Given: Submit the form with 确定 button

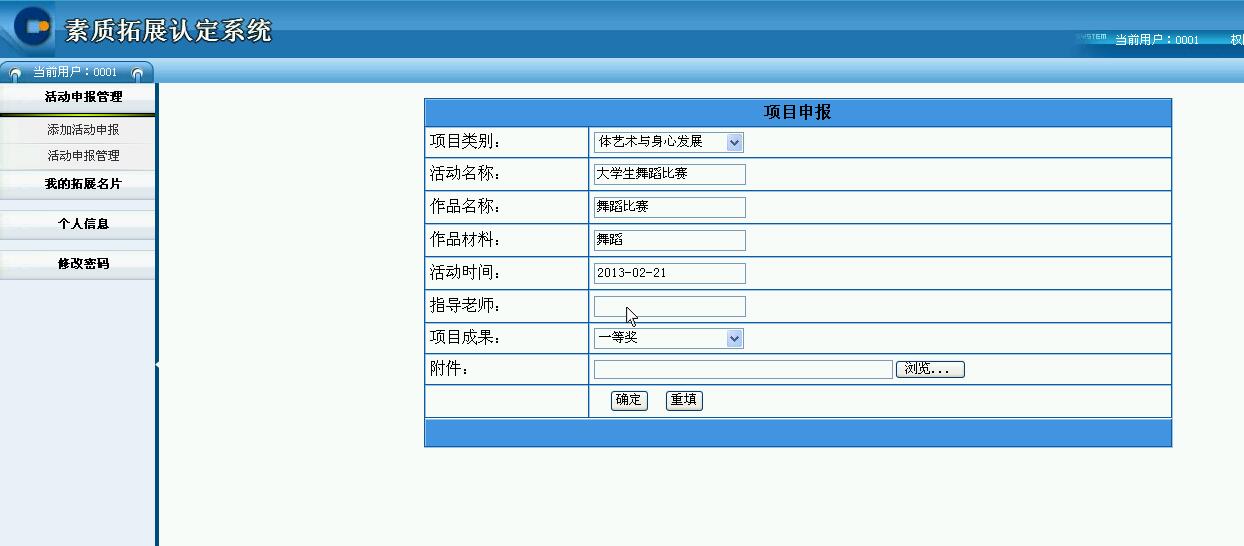Looking at the screenshot, I should tap(629, 400).
